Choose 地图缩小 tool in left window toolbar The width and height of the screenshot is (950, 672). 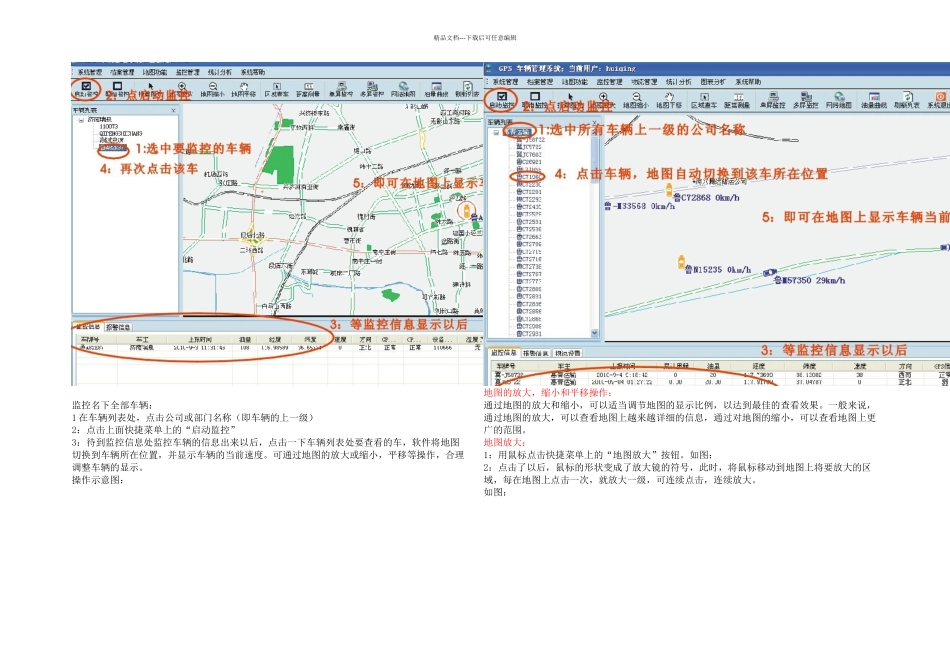point(213,90)
